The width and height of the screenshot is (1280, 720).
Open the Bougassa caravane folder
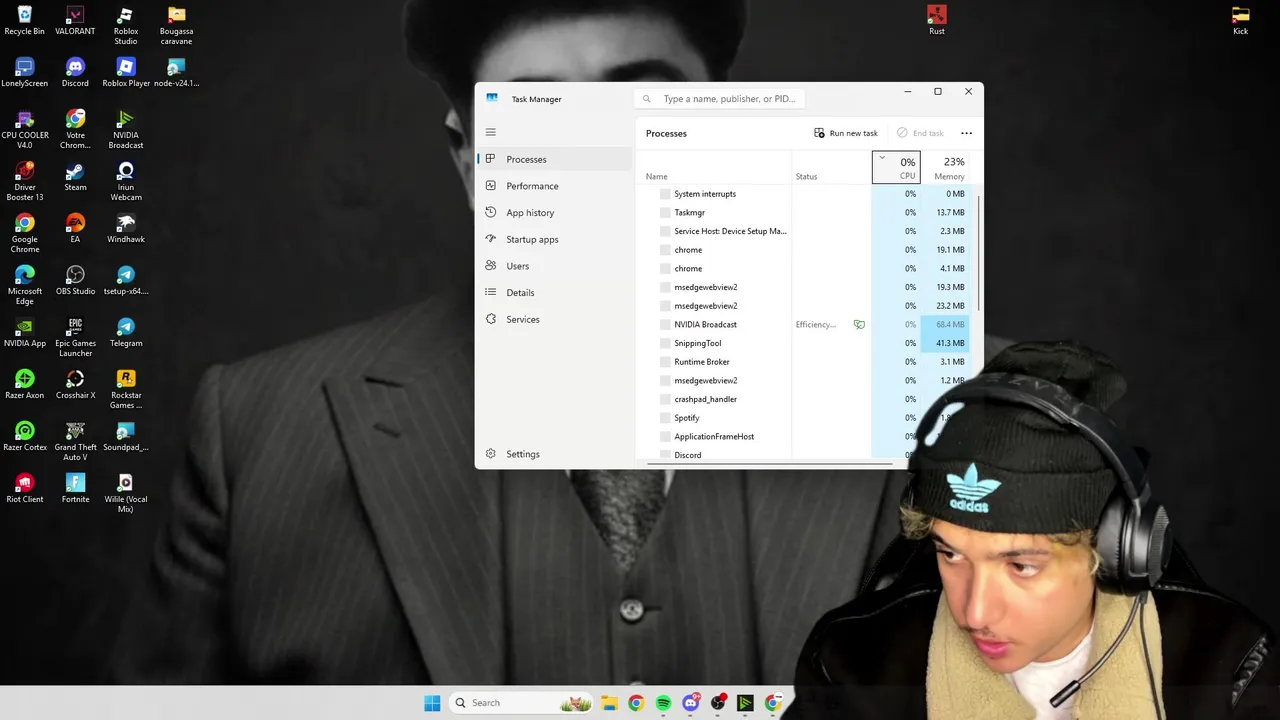pos(176,26)
